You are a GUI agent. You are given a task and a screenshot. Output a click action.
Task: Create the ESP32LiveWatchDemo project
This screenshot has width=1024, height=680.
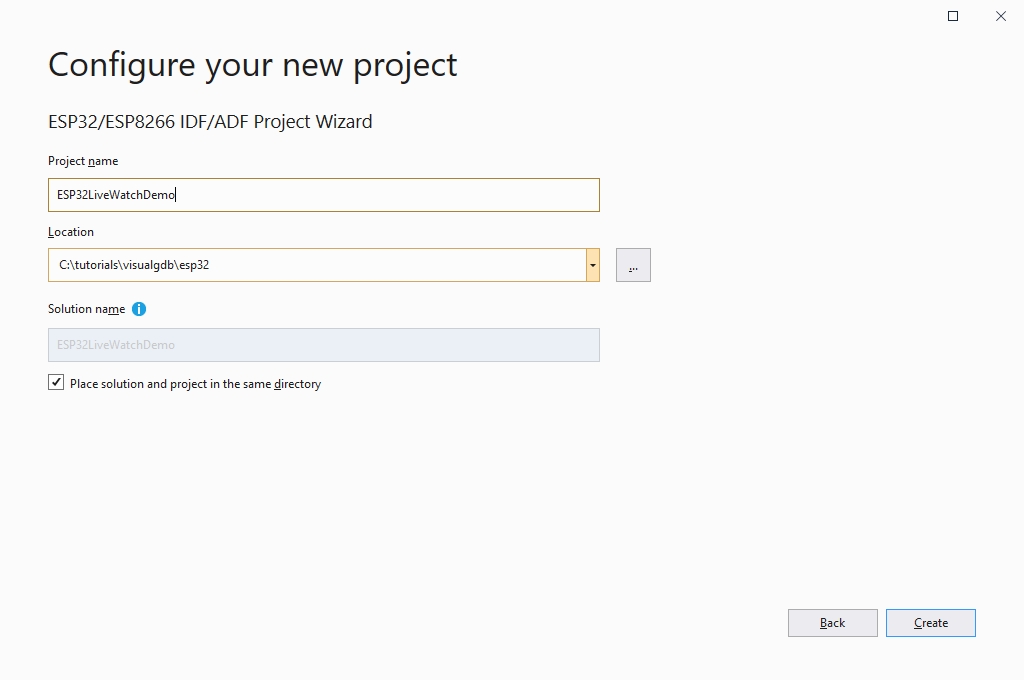tap(931, 623)
